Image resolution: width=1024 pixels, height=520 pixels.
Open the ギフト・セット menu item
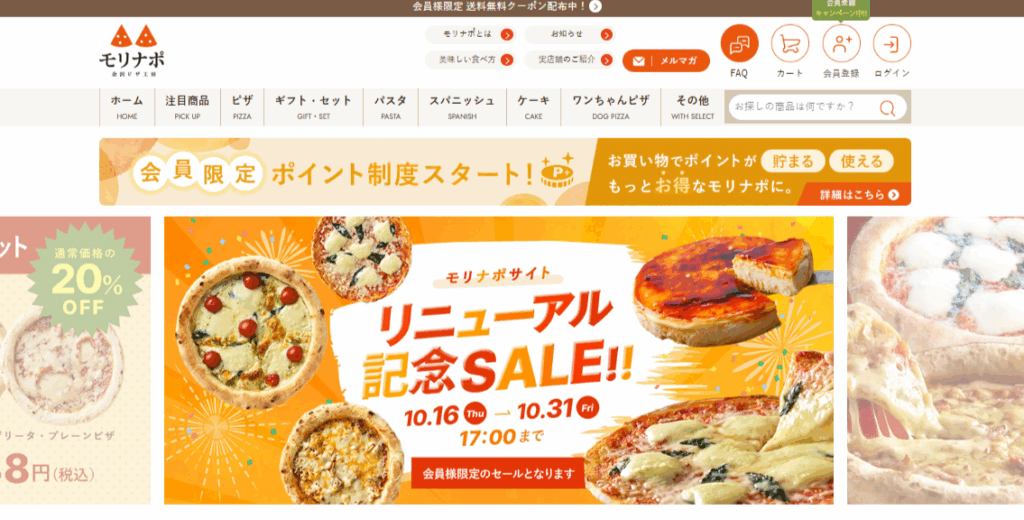point(313,107)
